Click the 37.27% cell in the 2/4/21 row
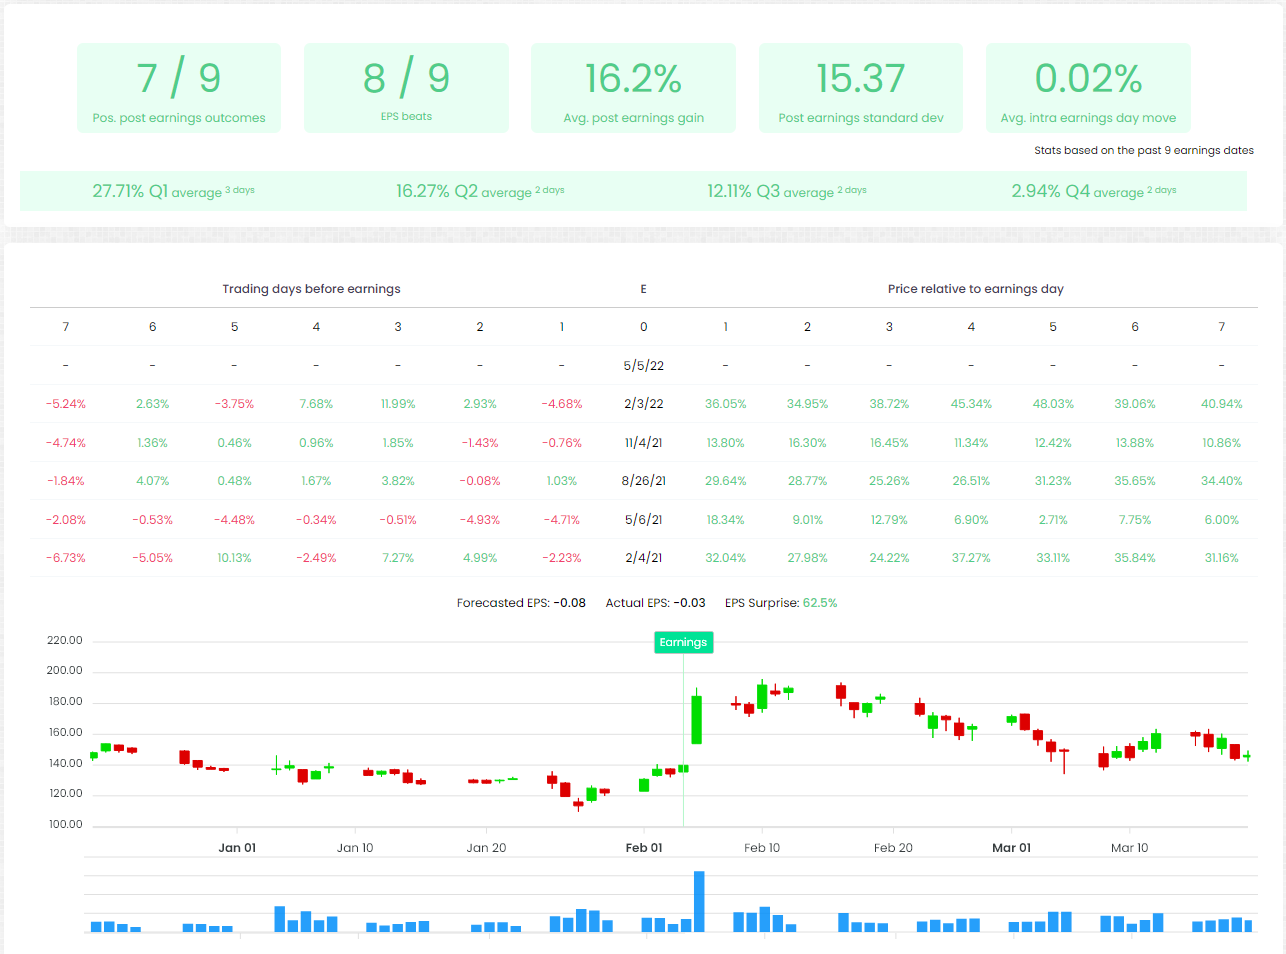The image size is (1286, 954). point(971,558)
